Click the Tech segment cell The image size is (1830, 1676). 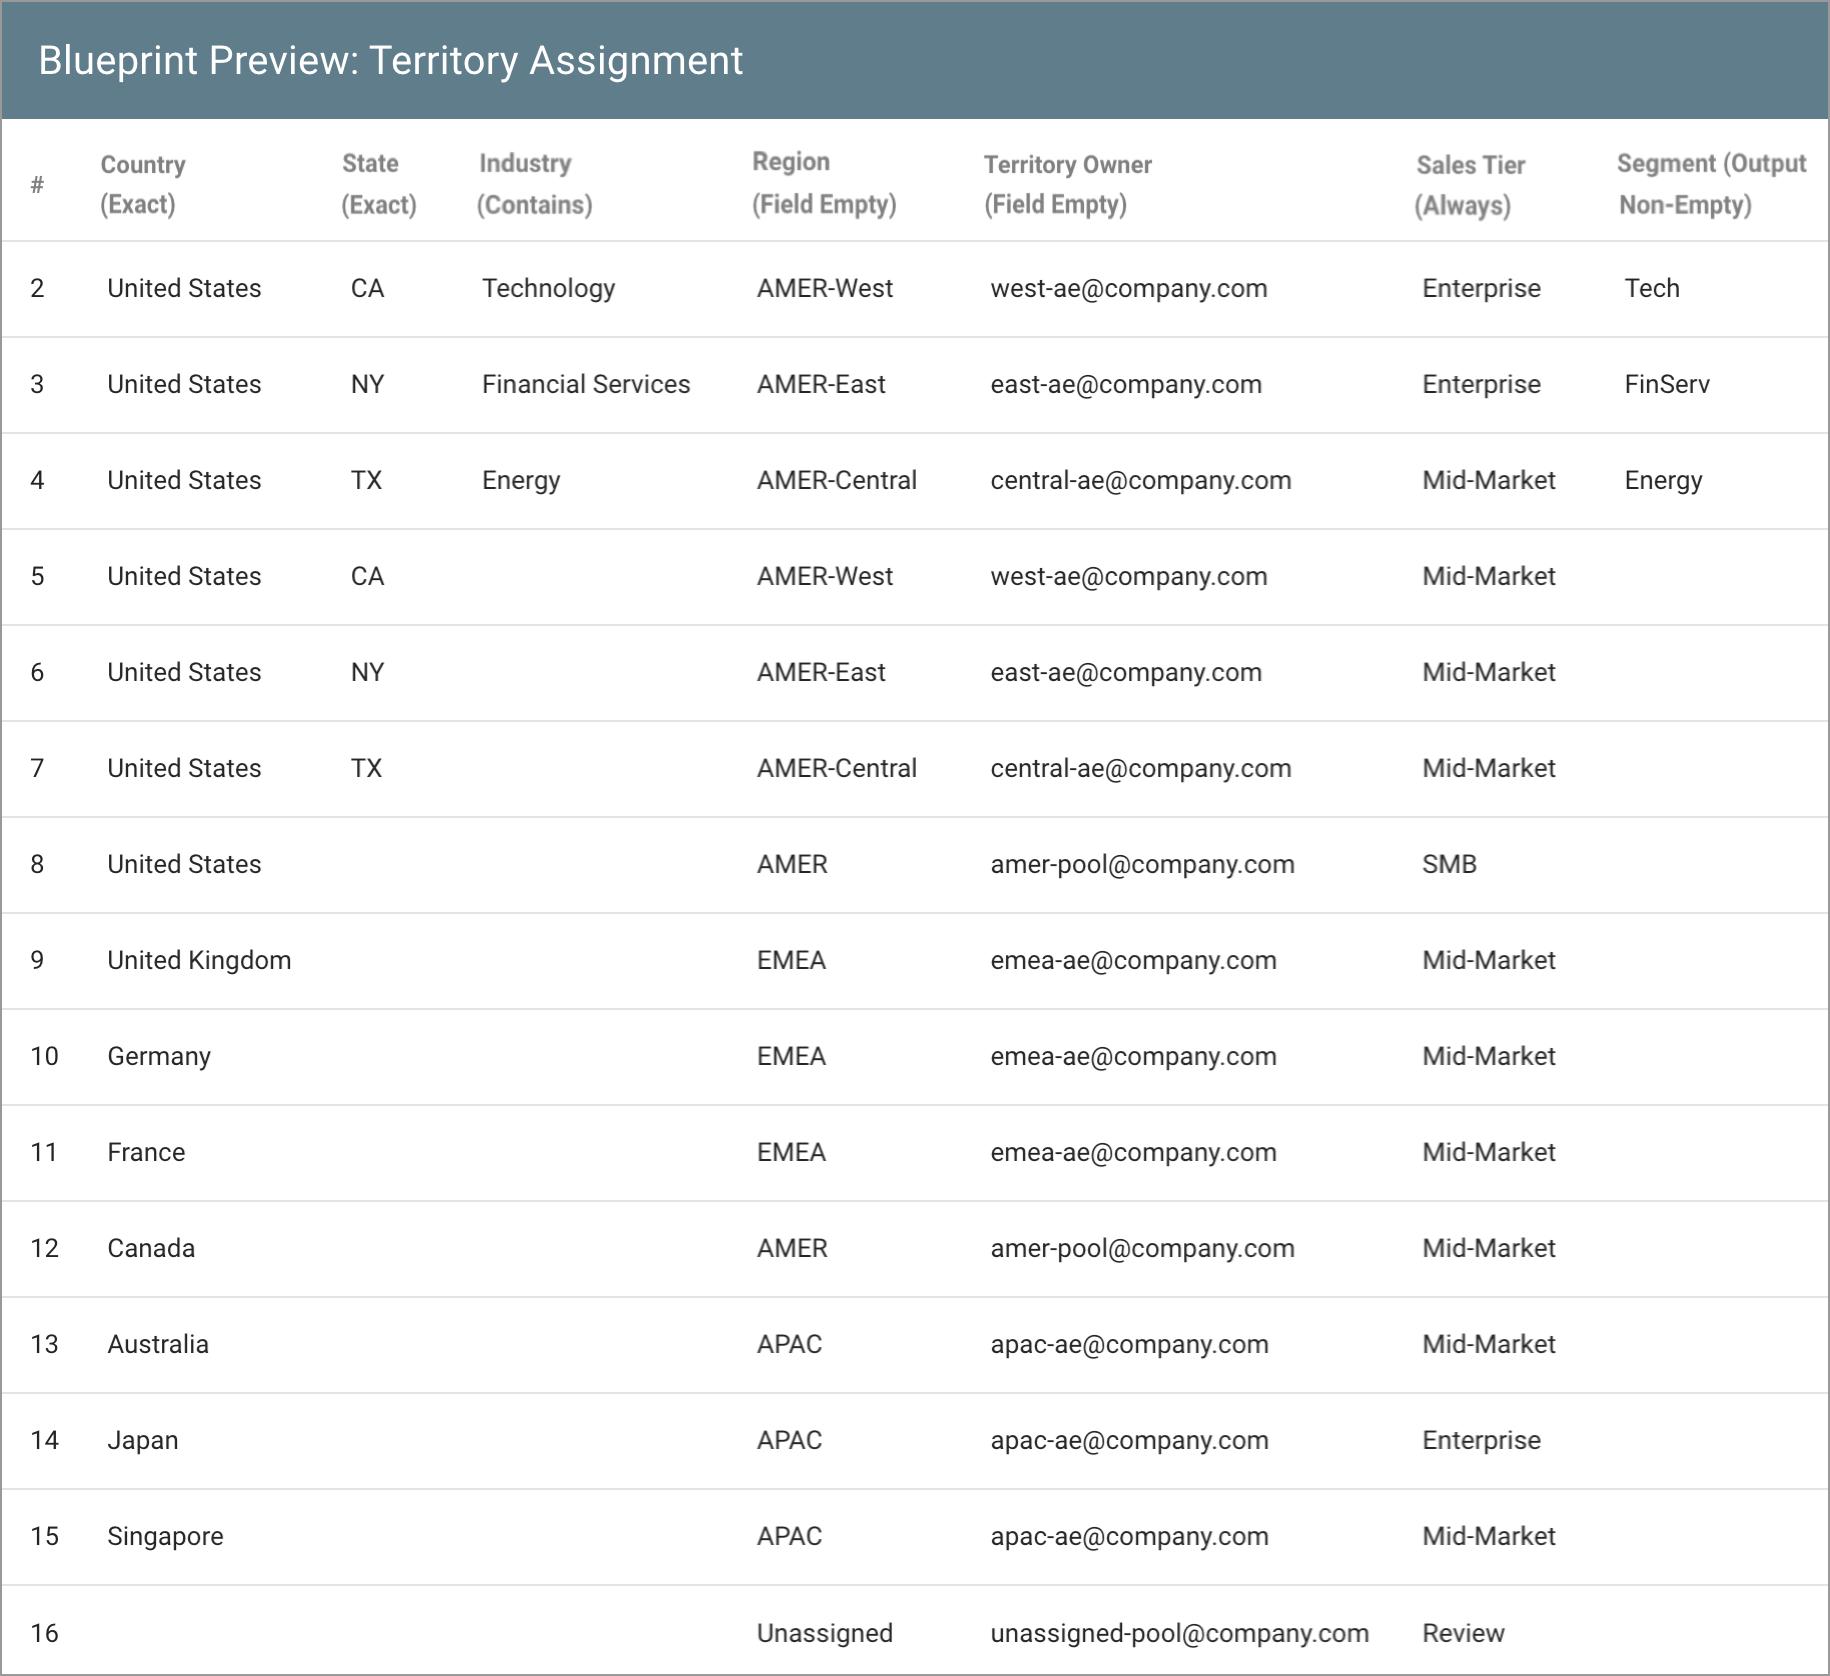coord(1652,288)
